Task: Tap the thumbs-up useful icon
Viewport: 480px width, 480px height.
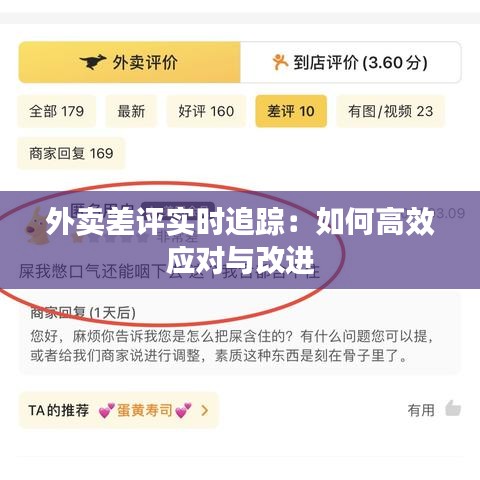Action: 453,409
